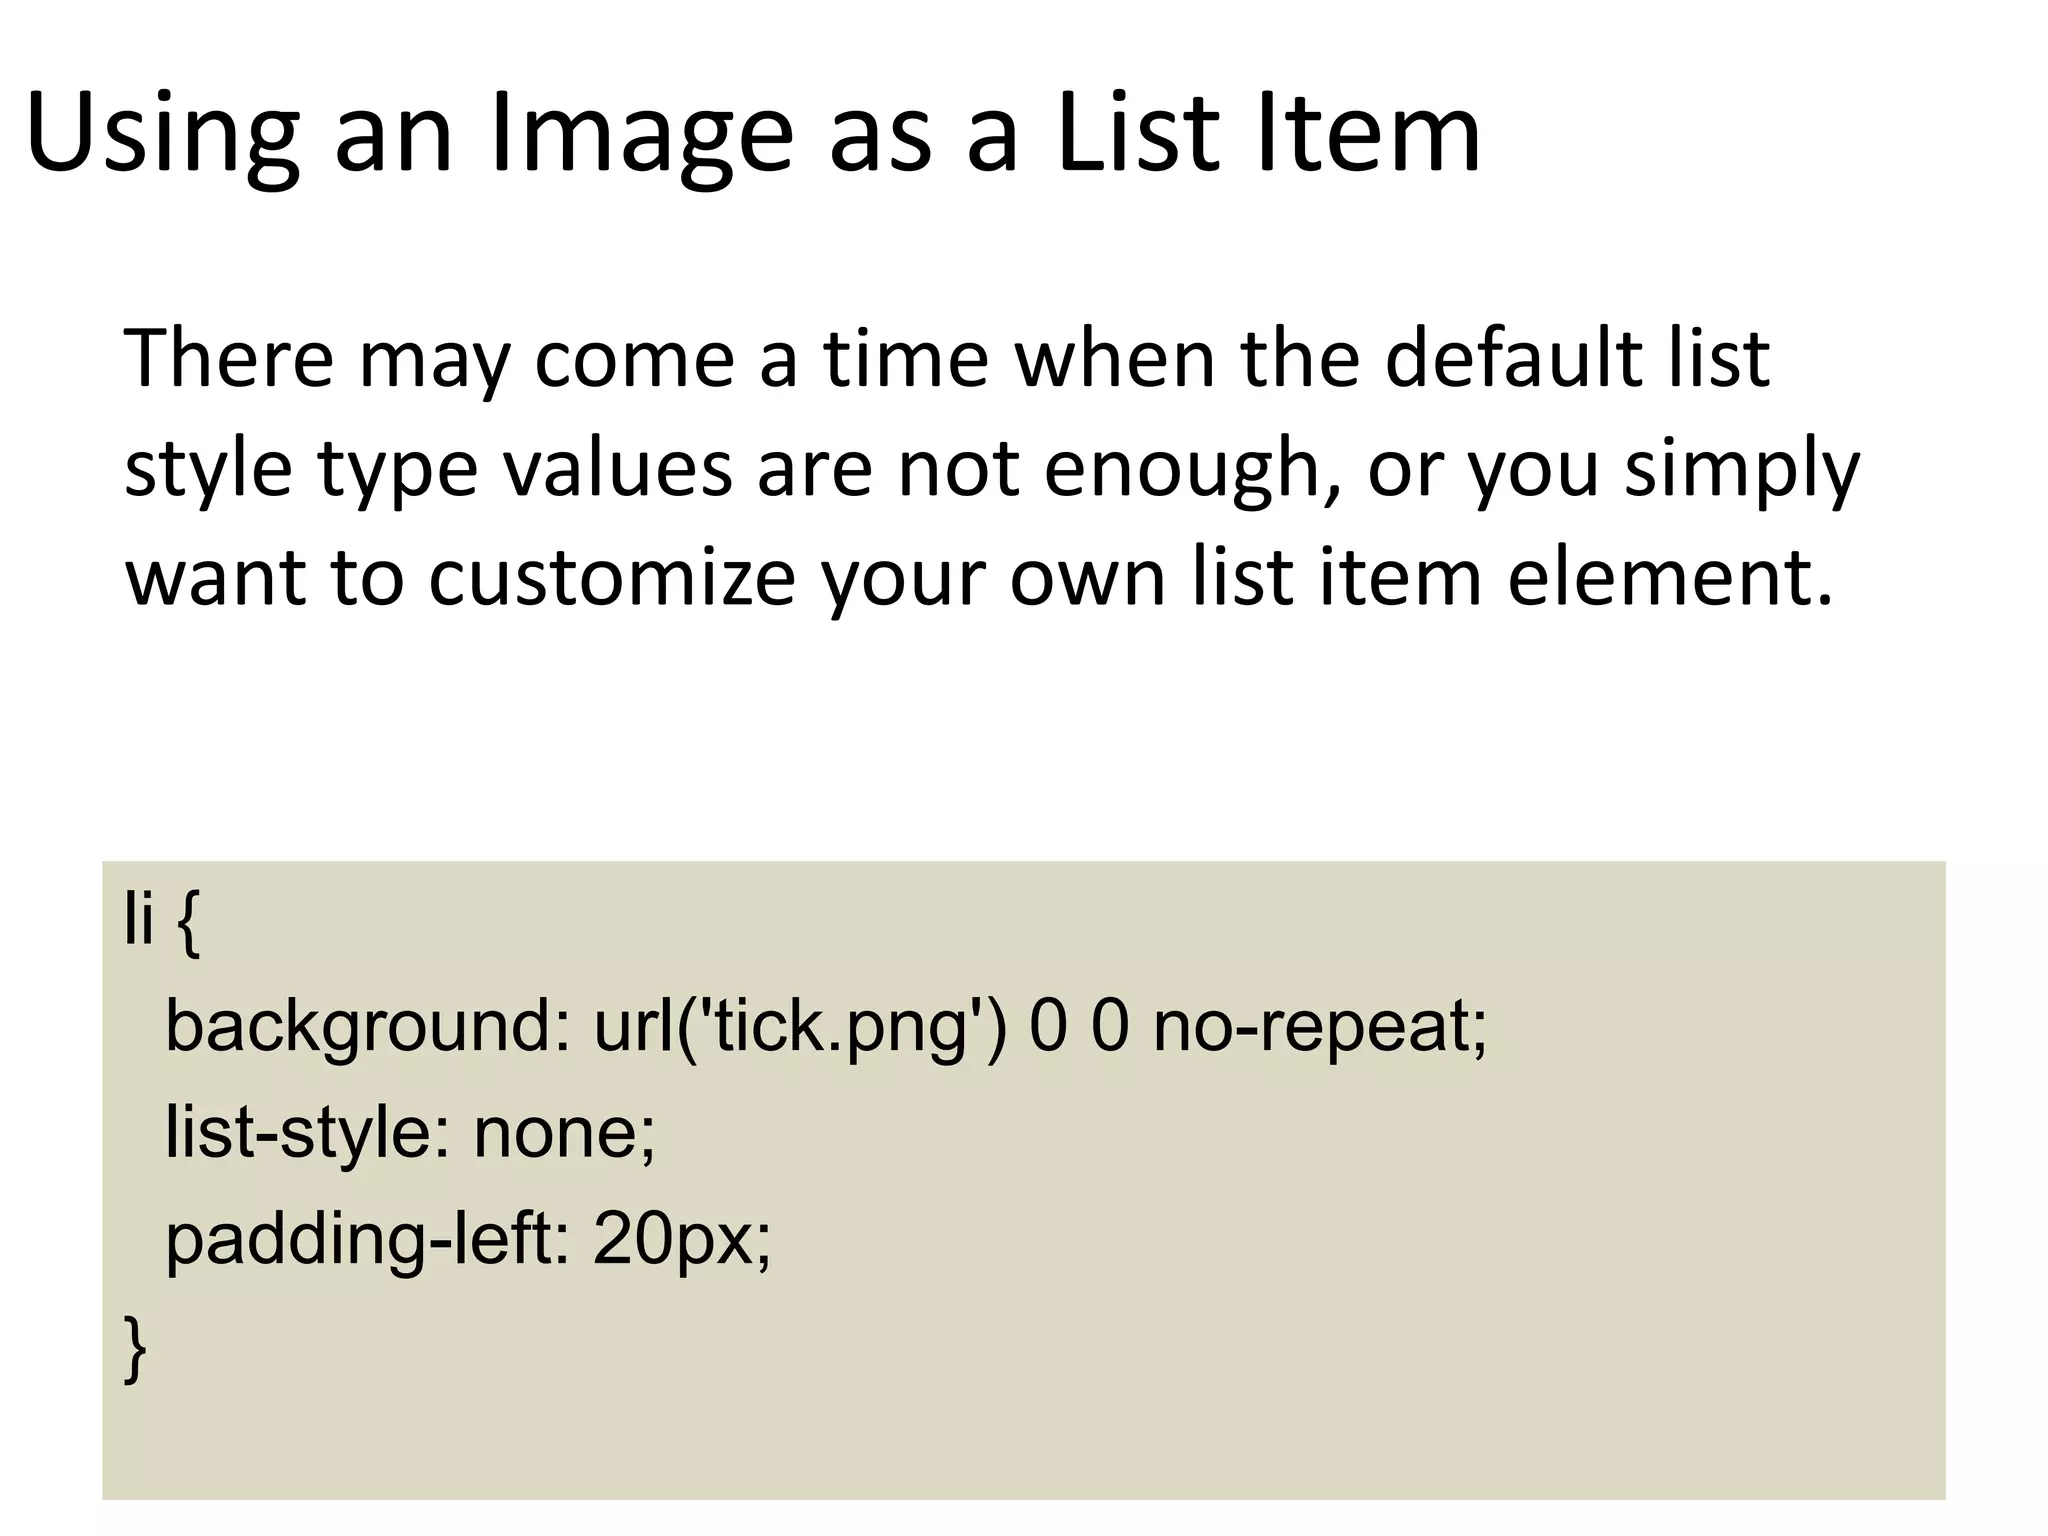Click the empty area of the beige code box
This screenshot has height=1536, width=2048.
pos(1400,1300)
